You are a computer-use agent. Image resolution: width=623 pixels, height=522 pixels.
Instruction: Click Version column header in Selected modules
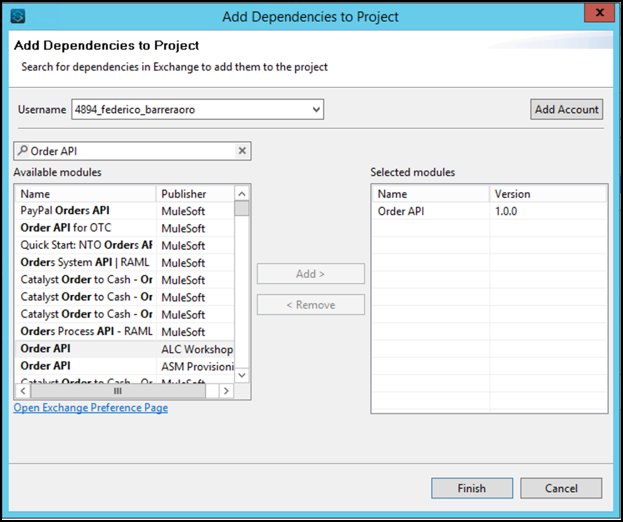coord(548,194)
